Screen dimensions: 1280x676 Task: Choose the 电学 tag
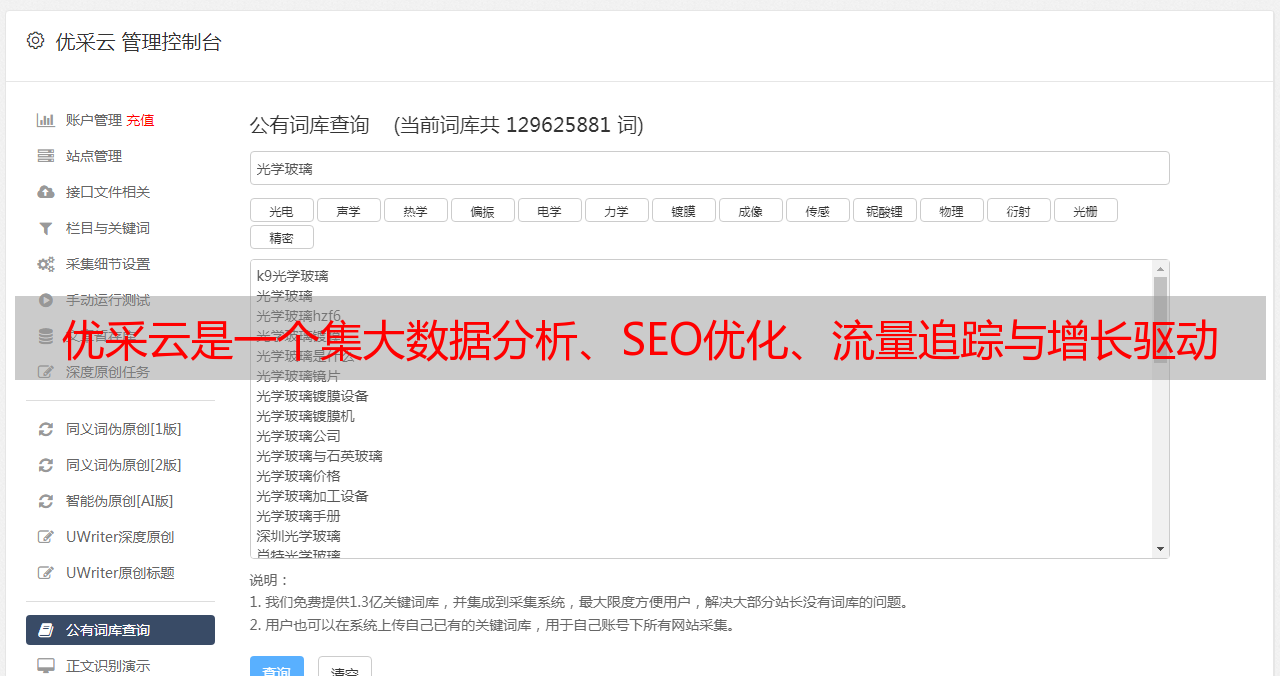click(x=550, y=210)
